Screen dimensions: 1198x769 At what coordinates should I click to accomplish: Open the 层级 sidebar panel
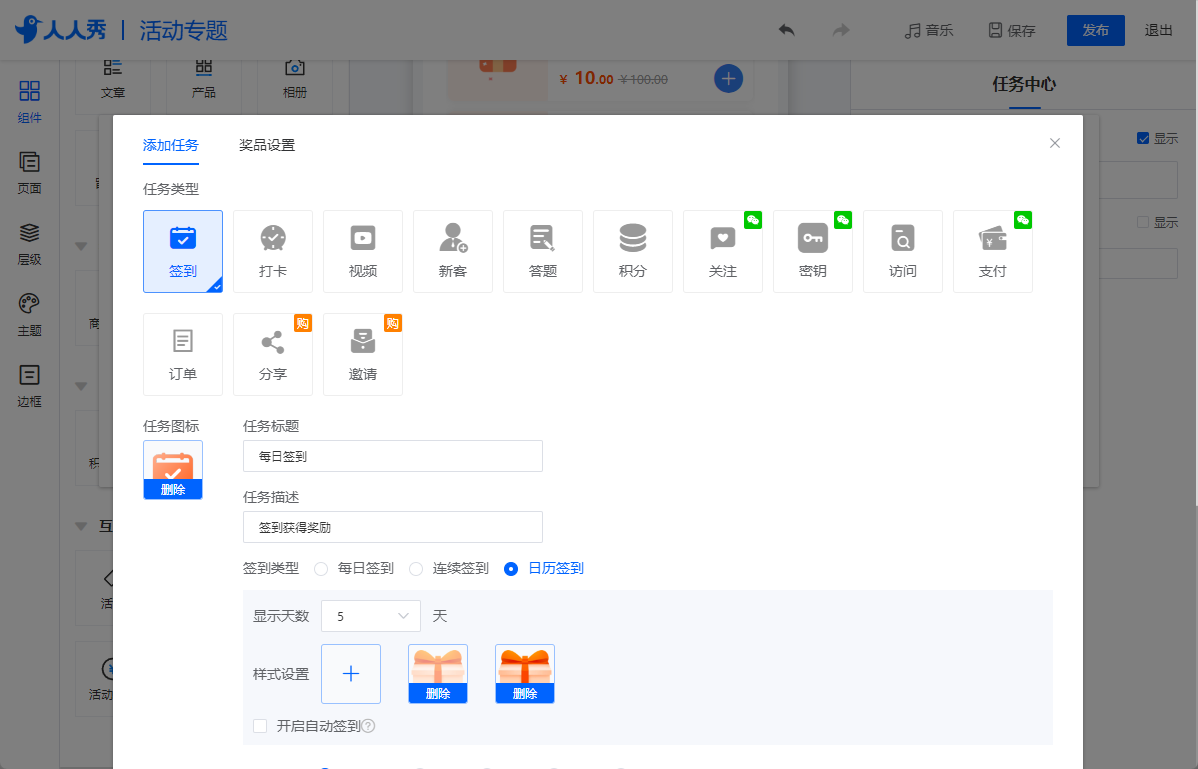click(x=29, y=244)
